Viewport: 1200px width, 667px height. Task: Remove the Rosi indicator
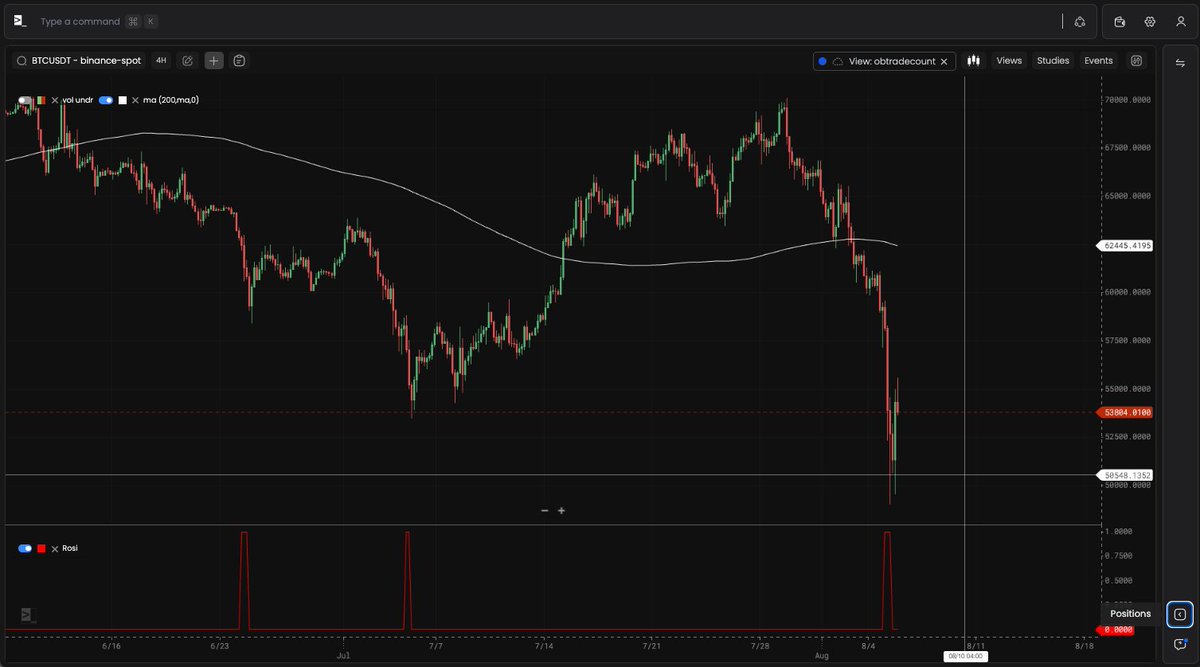pyautogui.click(x=54, y=548)
